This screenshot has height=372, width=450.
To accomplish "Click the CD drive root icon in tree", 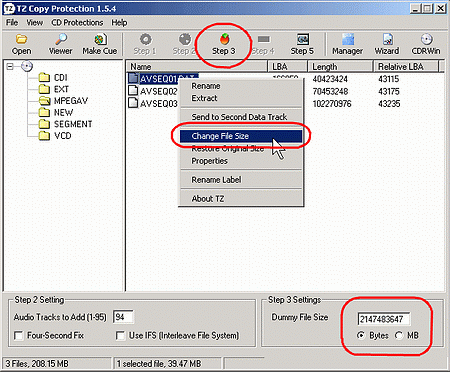I will (27, 66).
